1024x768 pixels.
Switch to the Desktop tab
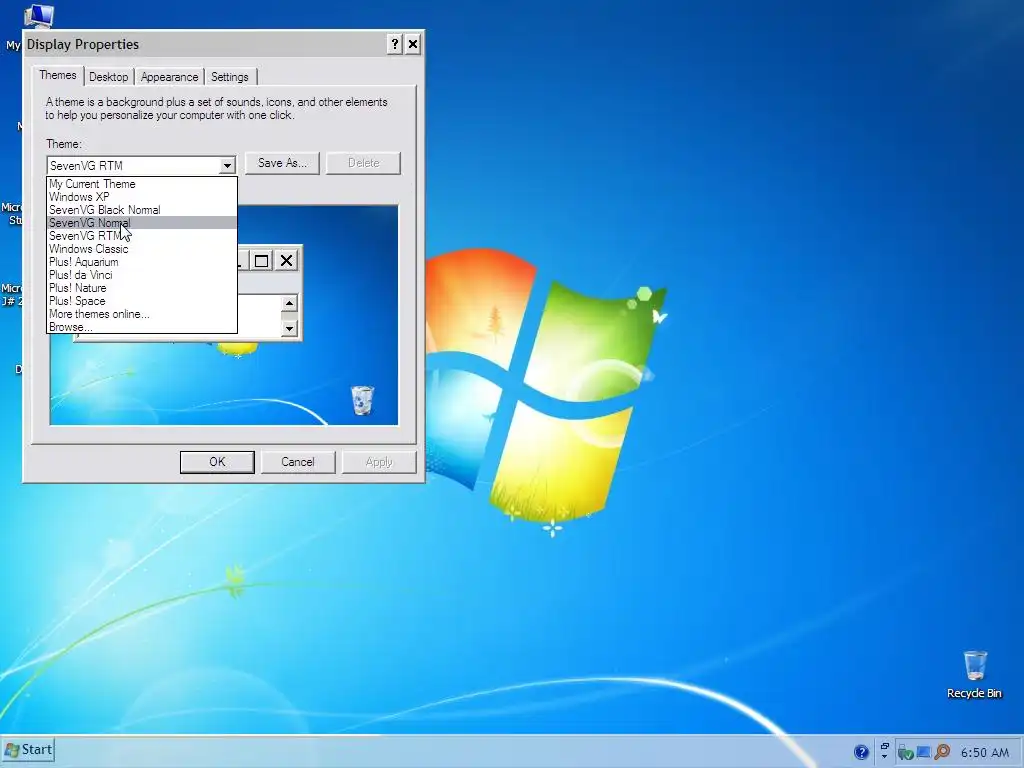pos(108,77)
